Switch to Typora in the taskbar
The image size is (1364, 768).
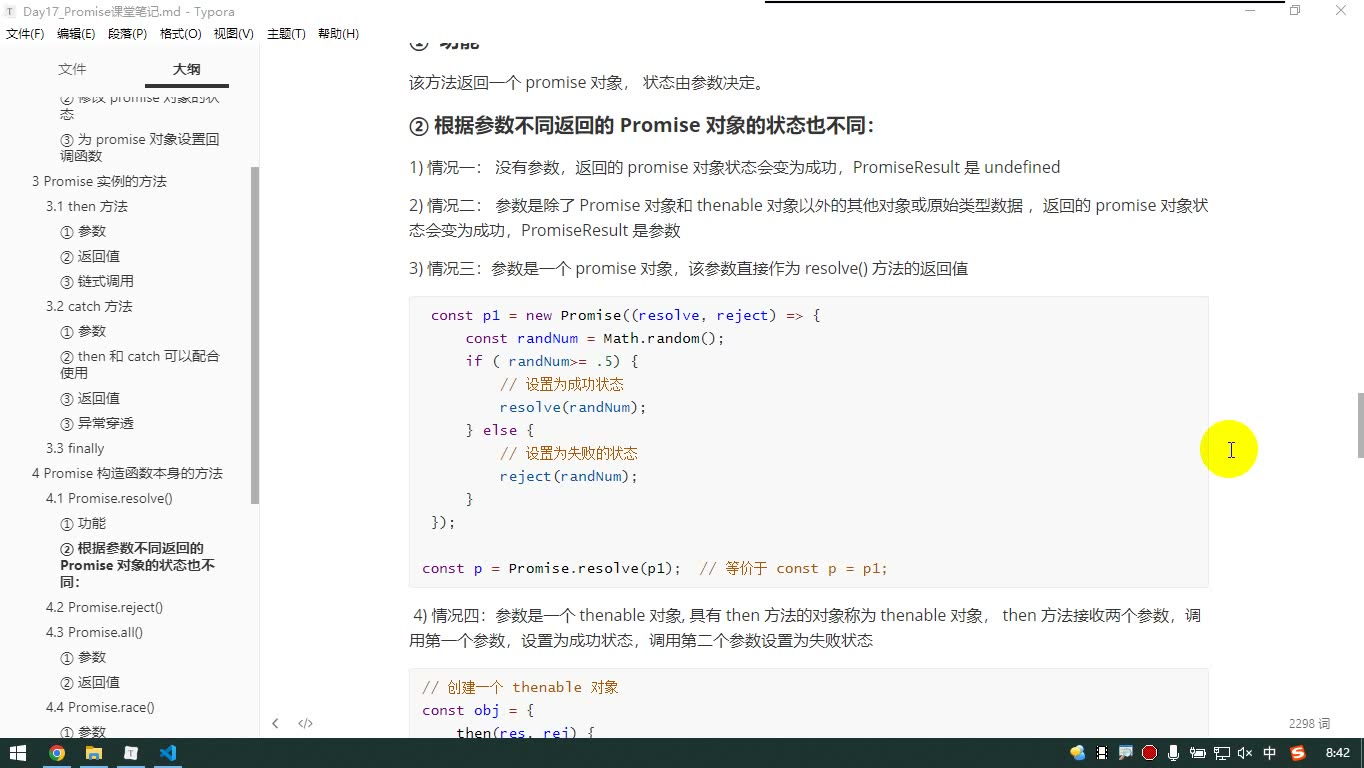(x=131, y=753)
